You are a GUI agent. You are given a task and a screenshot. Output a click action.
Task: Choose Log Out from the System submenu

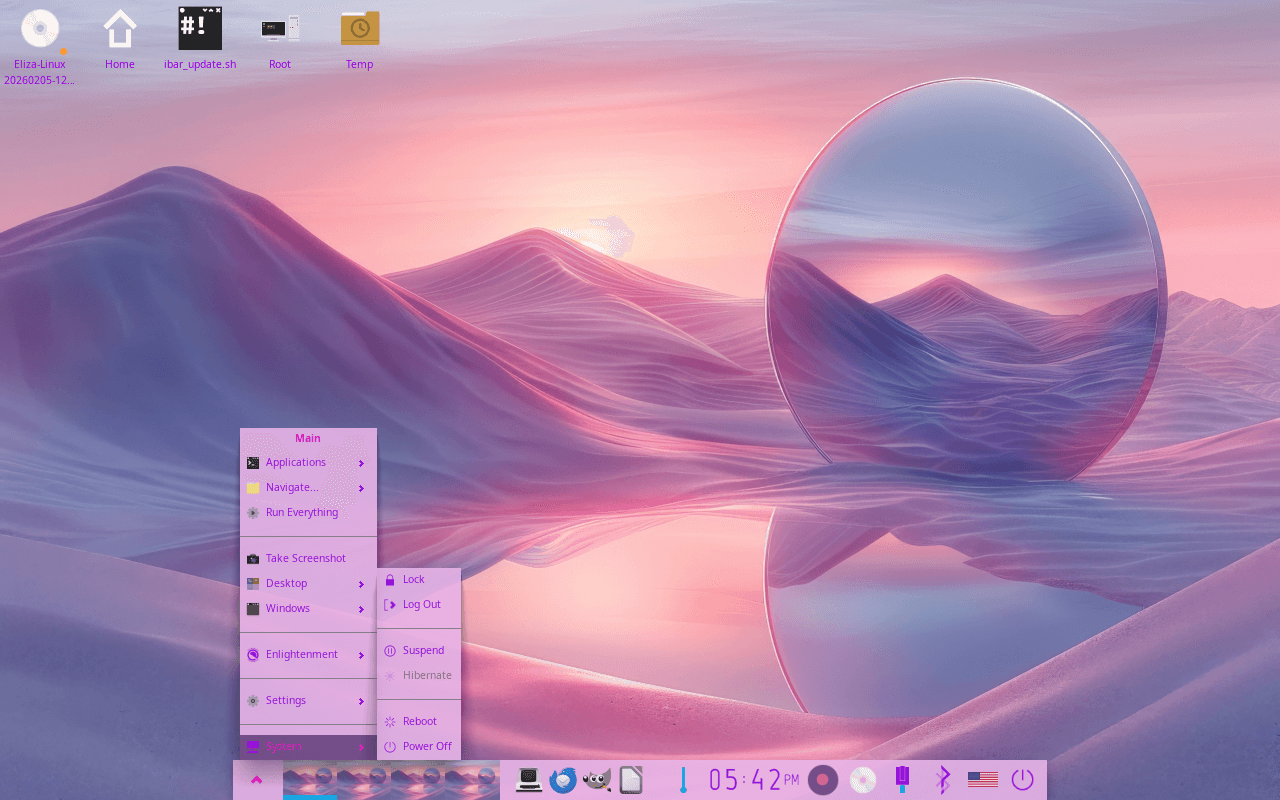420,604
